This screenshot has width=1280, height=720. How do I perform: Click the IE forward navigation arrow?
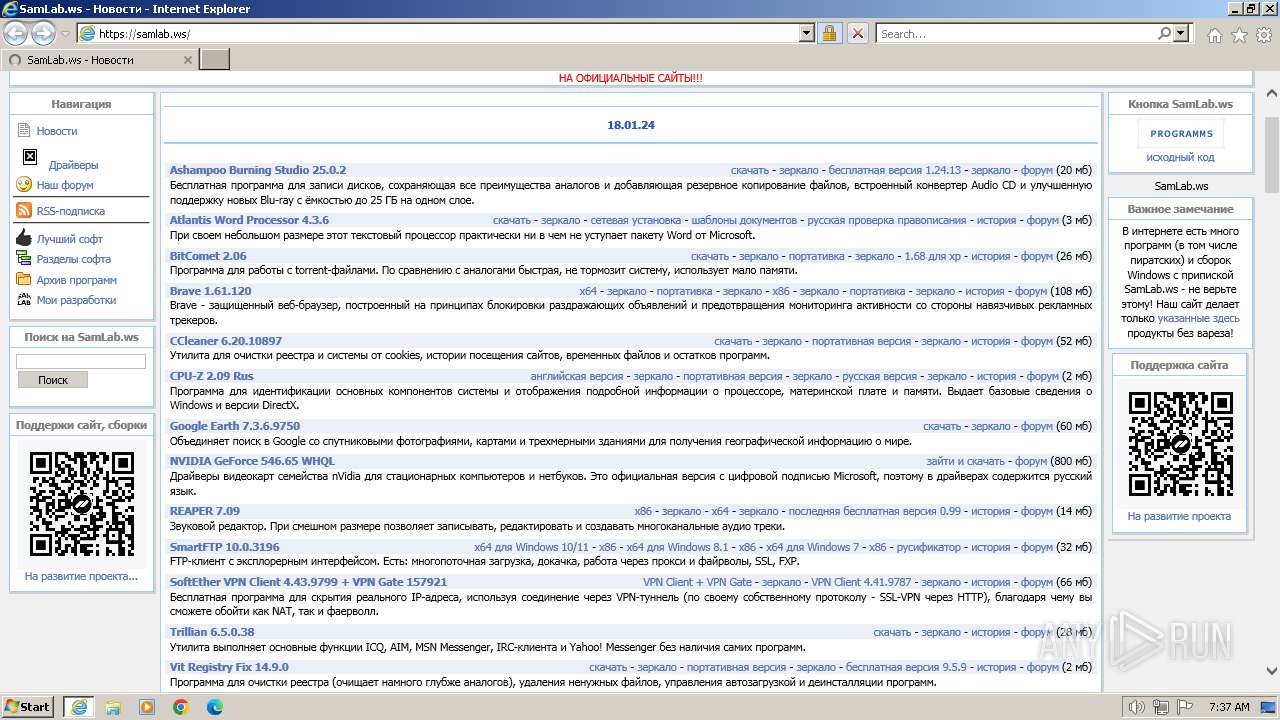pos(43,33)
